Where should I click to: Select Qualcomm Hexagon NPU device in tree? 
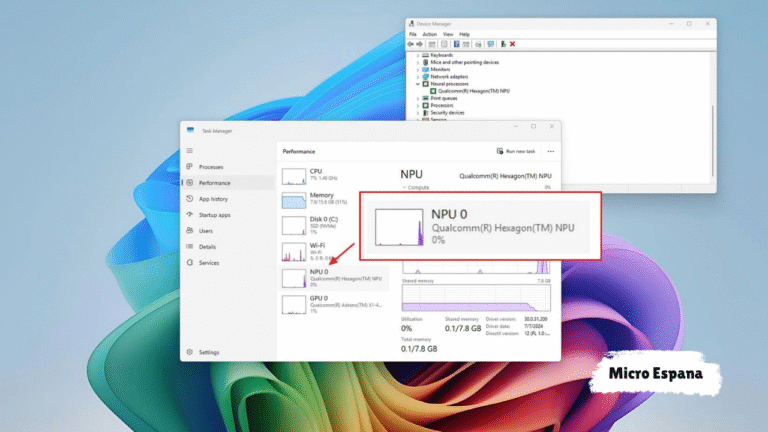[476, 91]
